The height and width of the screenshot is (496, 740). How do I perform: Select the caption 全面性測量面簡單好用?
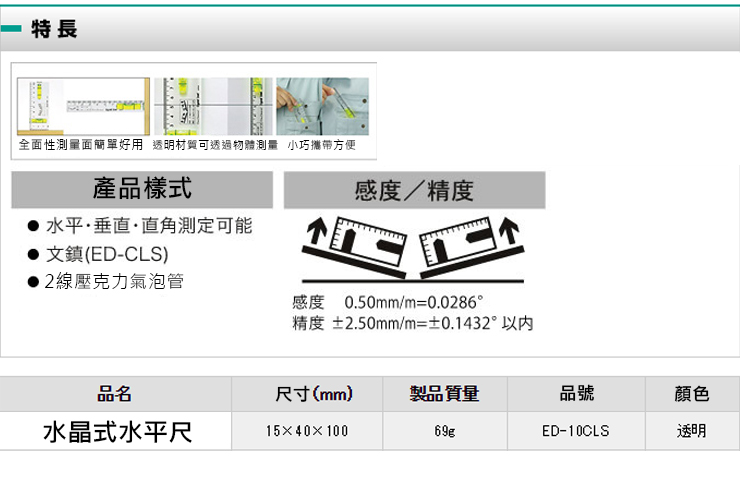tap(82, 145)
